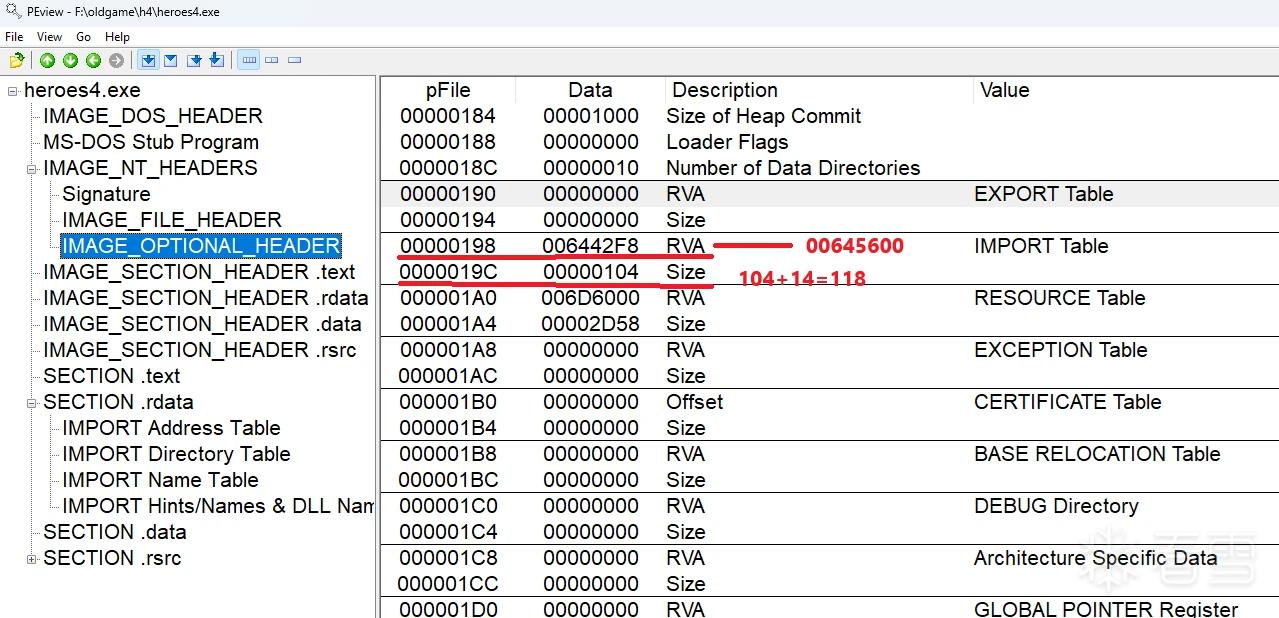Click the grey forward arrow button
The width and height of the screenshot is (1279, 618).
click(x=116, y=61)
